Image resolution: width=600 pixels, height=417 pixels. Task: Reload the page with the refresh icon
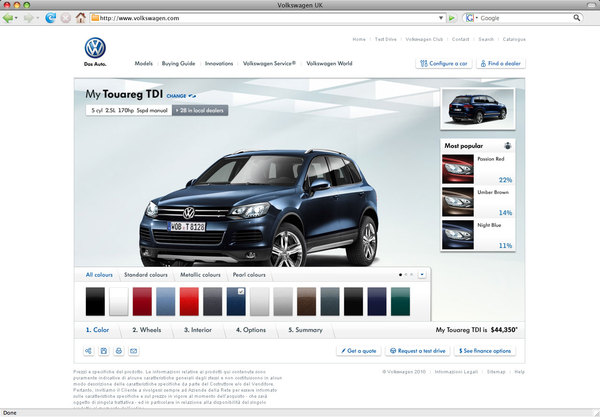pyautogui.click(x=52, y=18)
